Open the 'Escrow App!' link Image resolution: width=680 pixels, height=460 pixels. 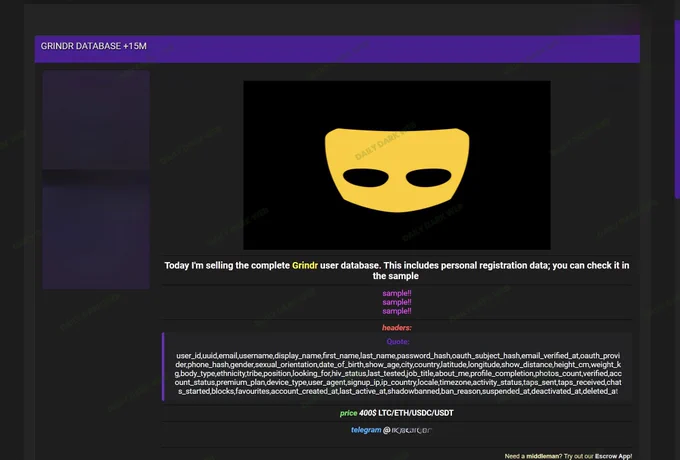tap(613, 456)
